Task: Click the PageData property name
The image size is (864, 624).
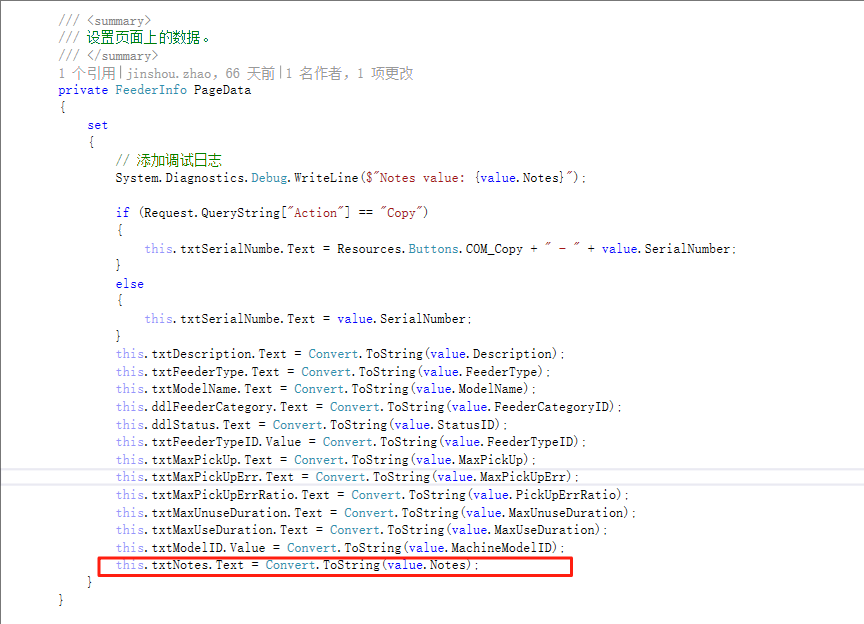Action: pos(222,90)
